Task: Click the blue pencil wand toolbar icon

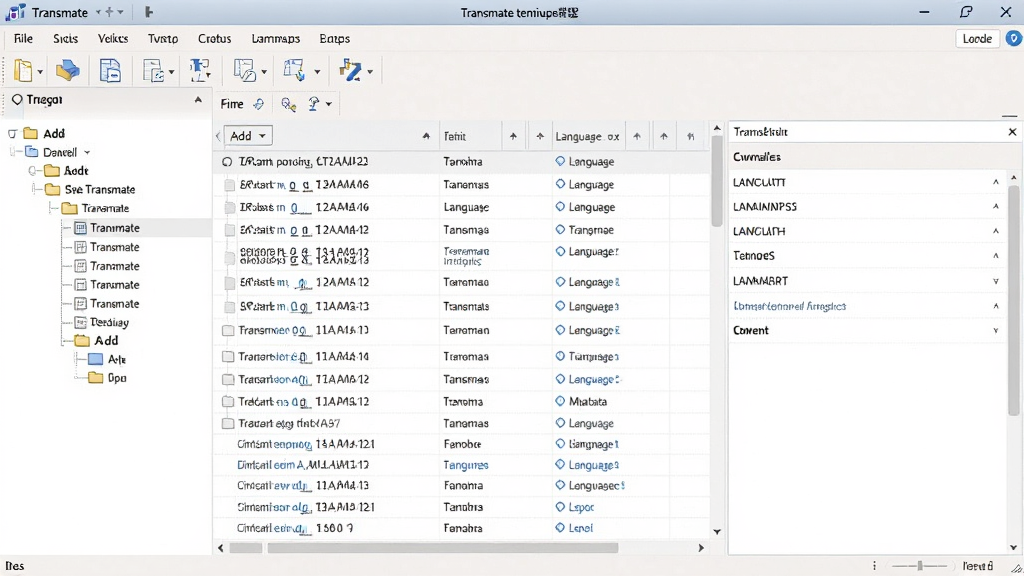Action: tap(351, 70)
